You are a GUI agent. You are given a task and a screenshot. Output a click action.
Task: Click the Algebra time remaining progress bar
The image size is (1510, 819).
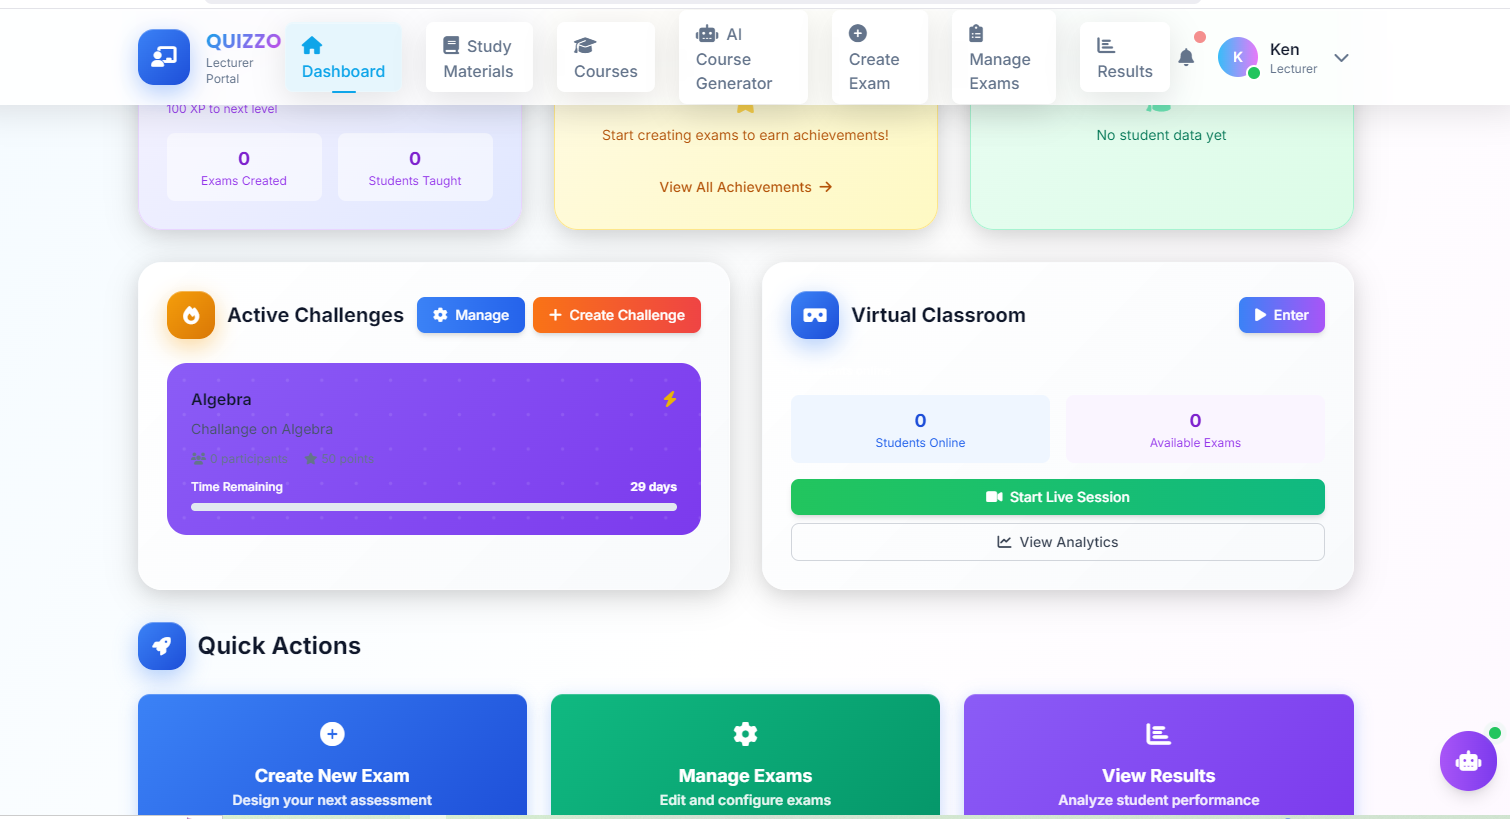(434, 507)
